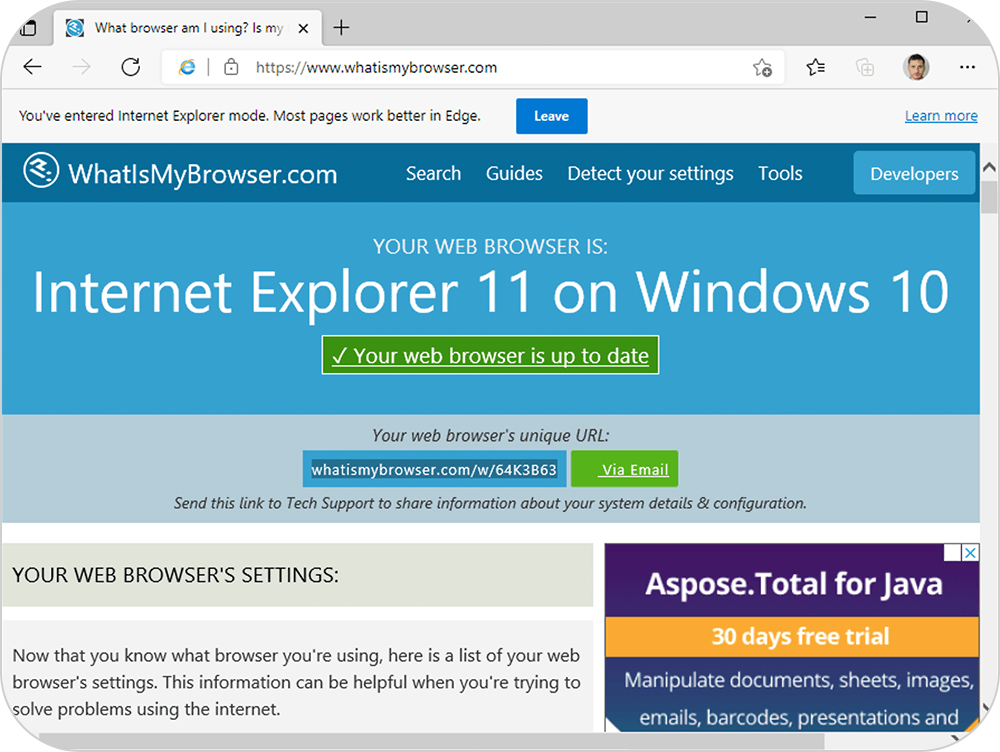Click the forward navigation arrow
This screenshot has width=1000, height=752.
pyautogui.click(x=81, y=66)
